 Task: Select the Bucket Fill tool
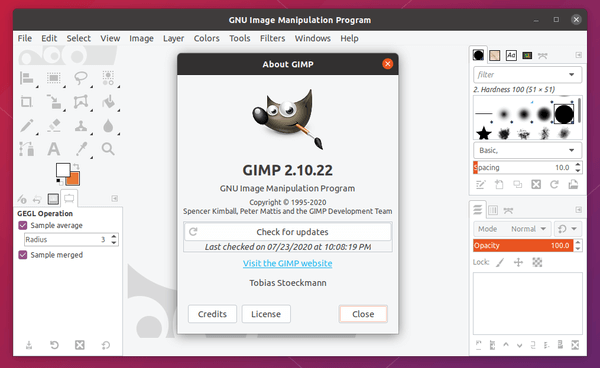coord(108,102)
